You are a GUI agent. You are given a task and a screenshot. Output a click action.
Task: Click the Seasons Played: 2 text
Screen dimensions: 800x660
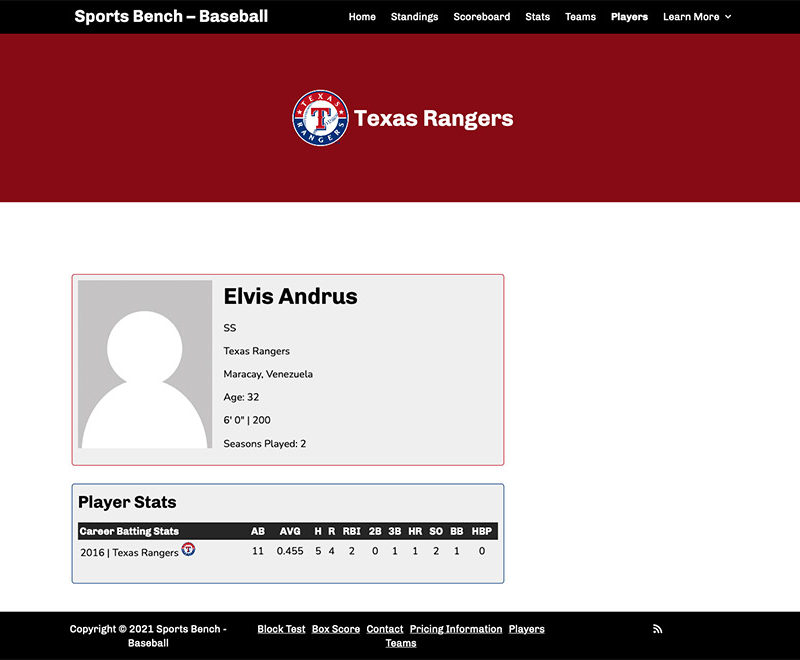pyautogui.click(x=264, y=444)
